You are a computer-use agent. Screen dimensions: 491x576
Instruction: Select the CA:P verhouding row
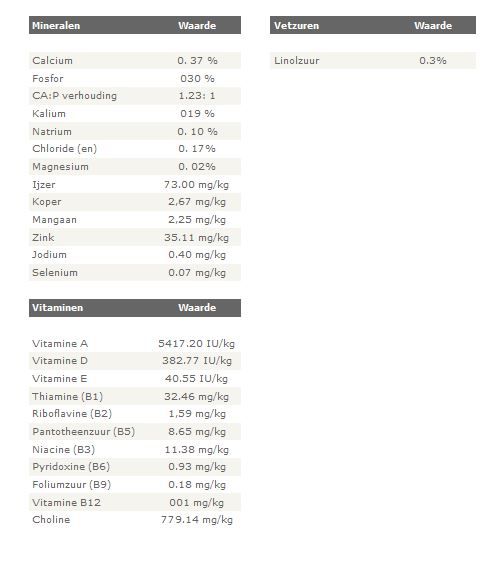(135, 96)
